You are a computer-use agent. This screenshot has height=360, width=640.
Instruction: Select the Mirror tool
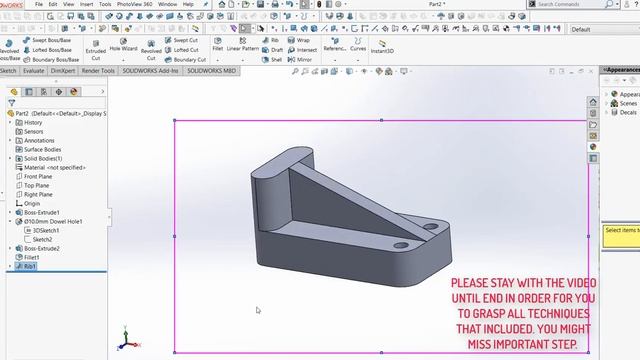point(300,60)
